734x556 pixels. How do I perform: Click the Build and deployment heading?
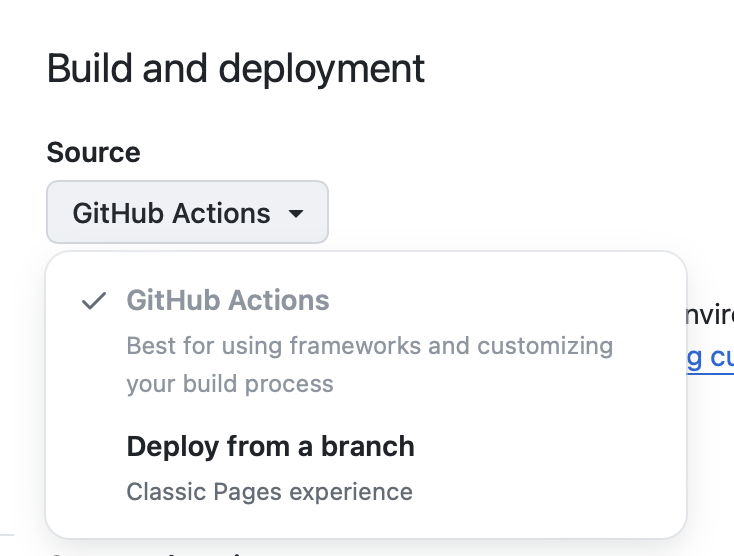click(x=236, y=68)
